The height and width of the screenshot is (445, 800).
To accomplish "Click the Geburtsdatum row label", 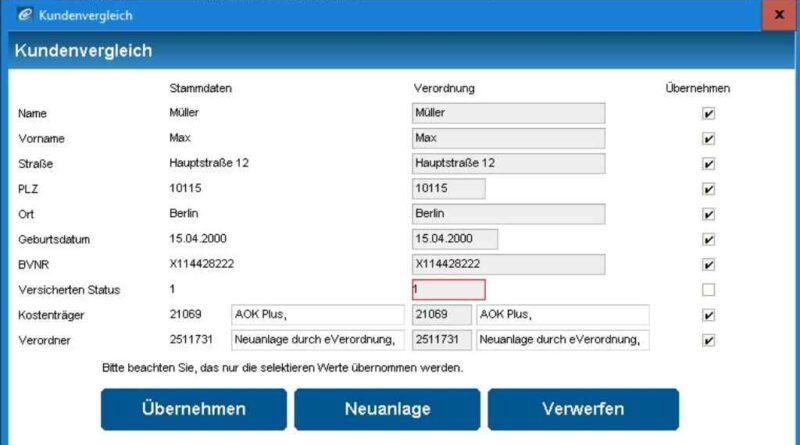I will tap(54, 239).
